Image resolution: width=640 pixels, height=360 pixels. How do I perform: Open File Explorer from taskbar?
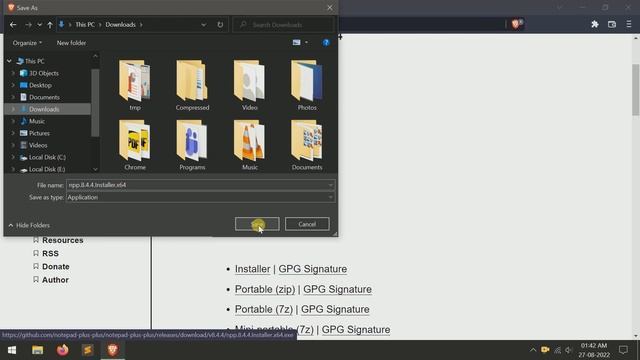pos(38,350)
